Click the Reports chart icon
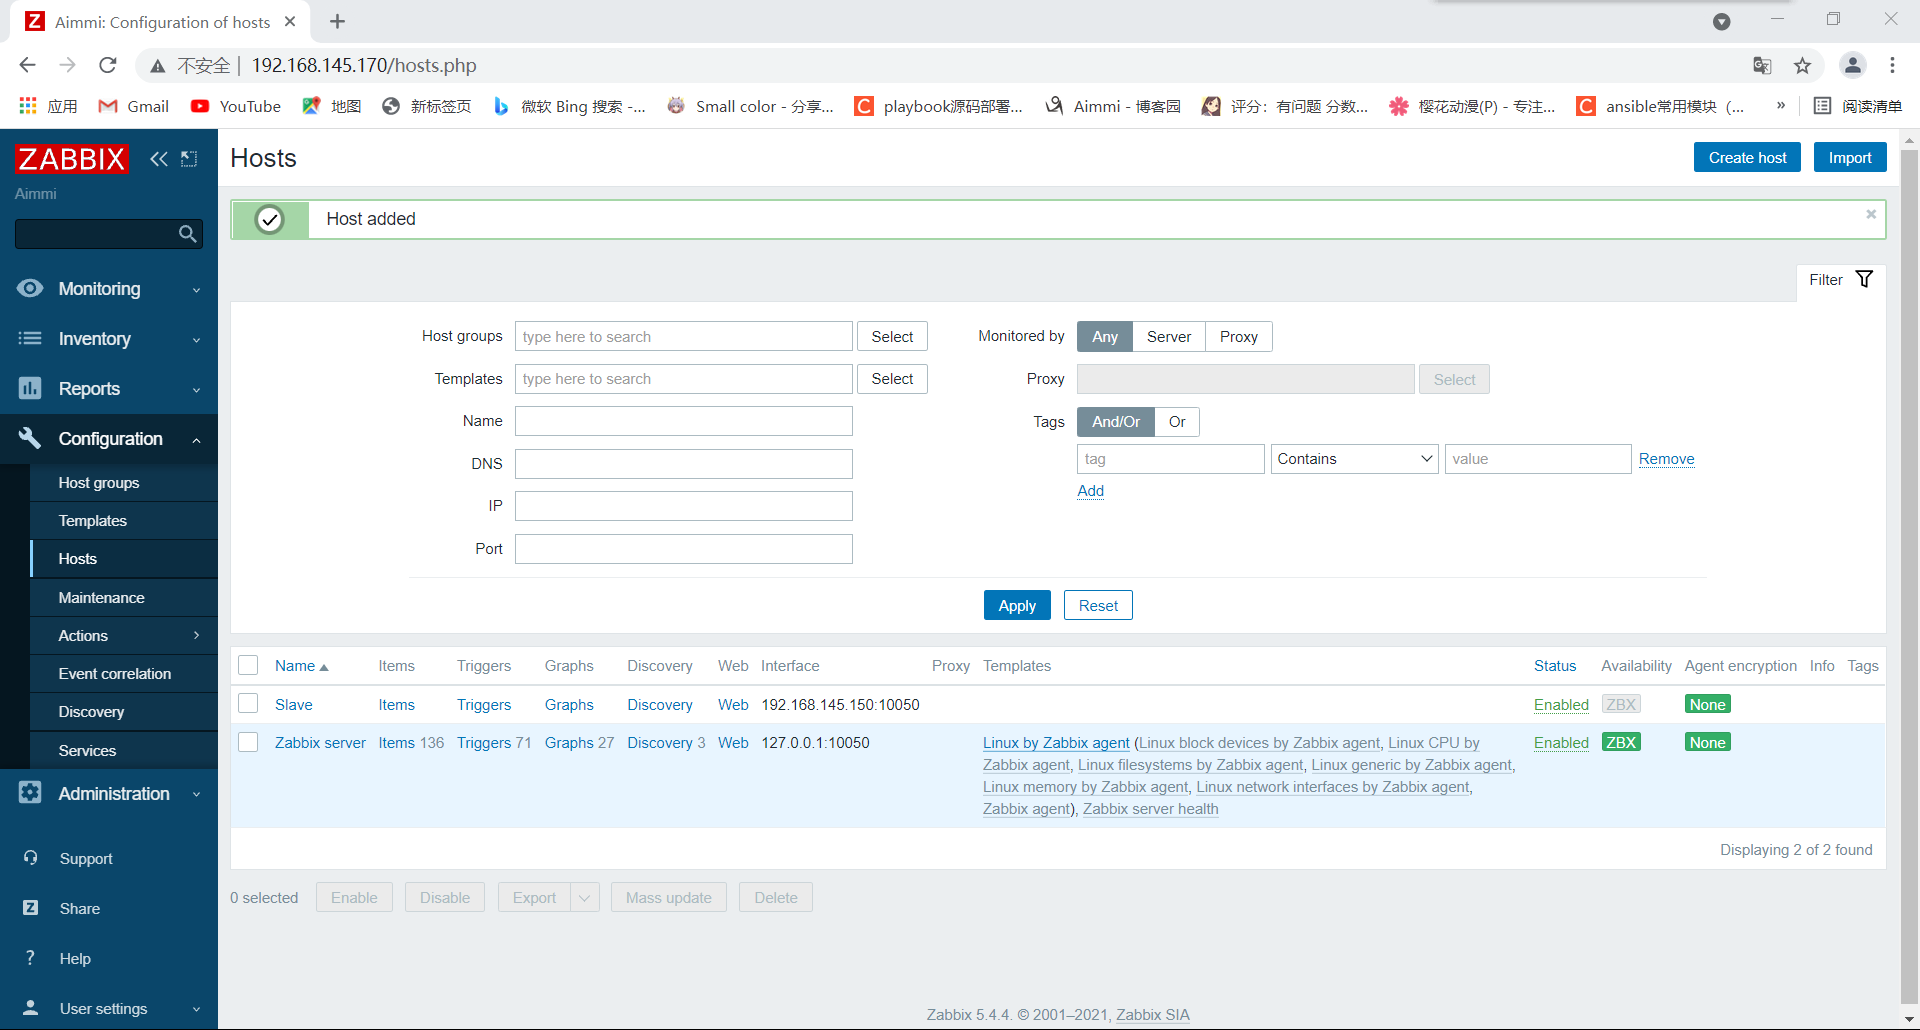 pos(30,388)
